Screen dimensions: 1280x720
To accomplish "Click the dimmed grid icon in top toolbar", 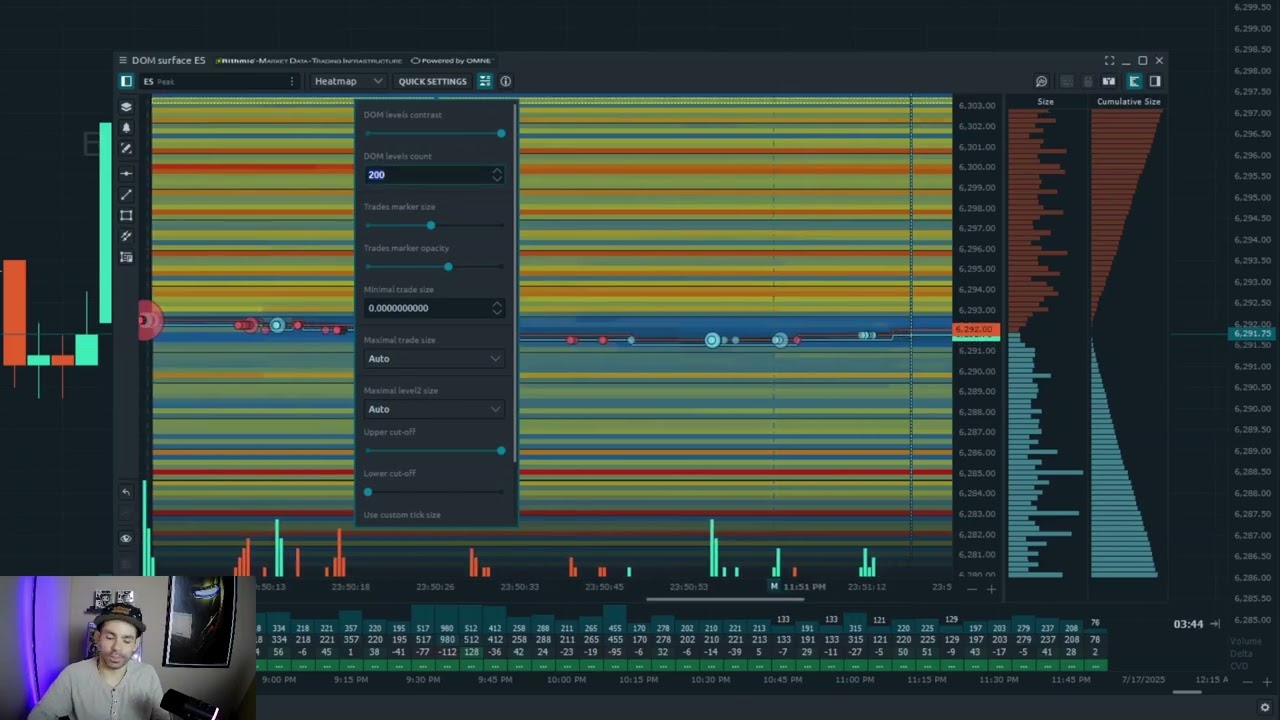I will 1066,81.
